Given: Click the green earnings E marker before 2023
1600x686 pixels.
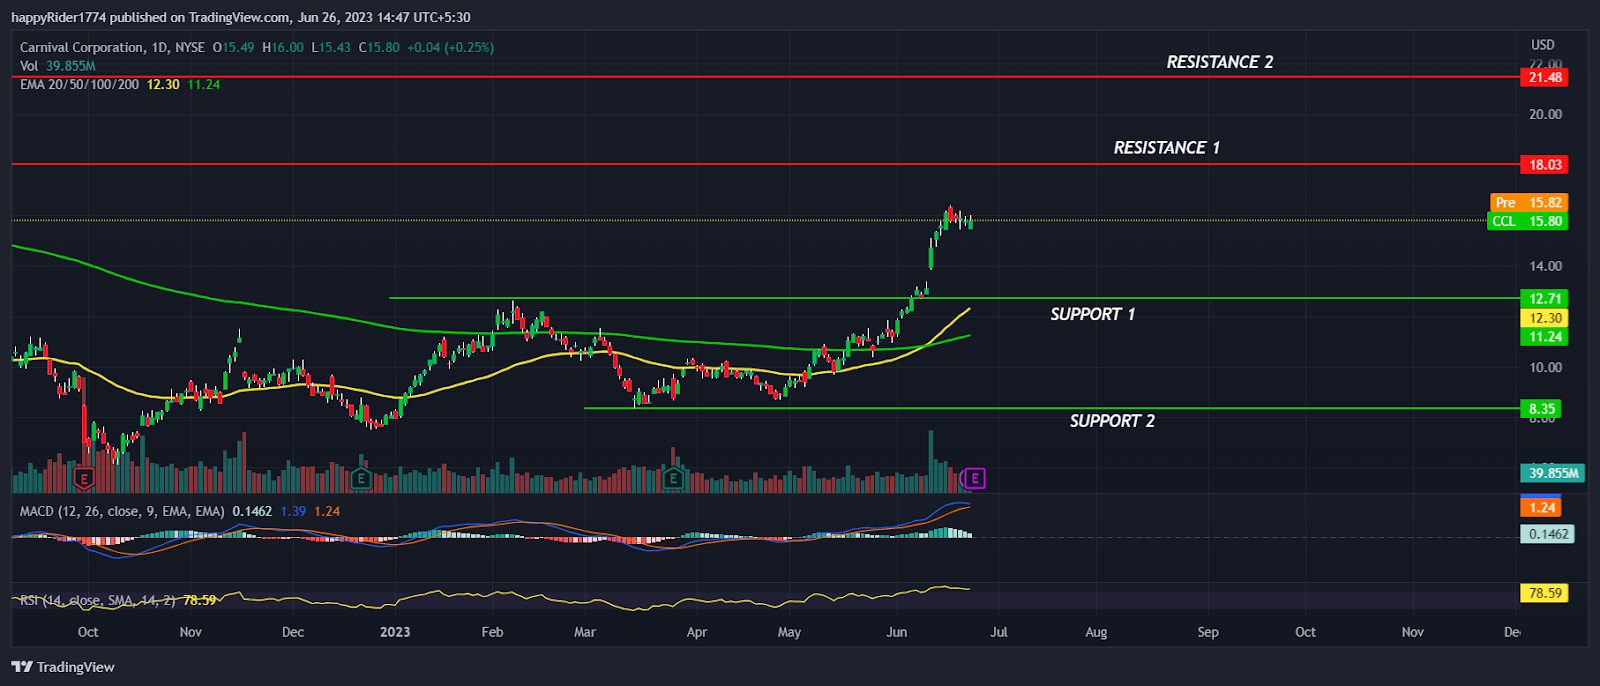Looking at the screenshot, I should click(x=361, y=479).
